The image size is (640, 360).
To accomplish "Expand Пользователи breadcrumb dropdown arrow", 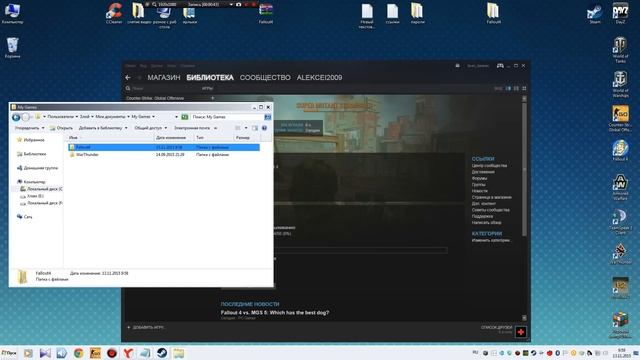I will 77,117.
